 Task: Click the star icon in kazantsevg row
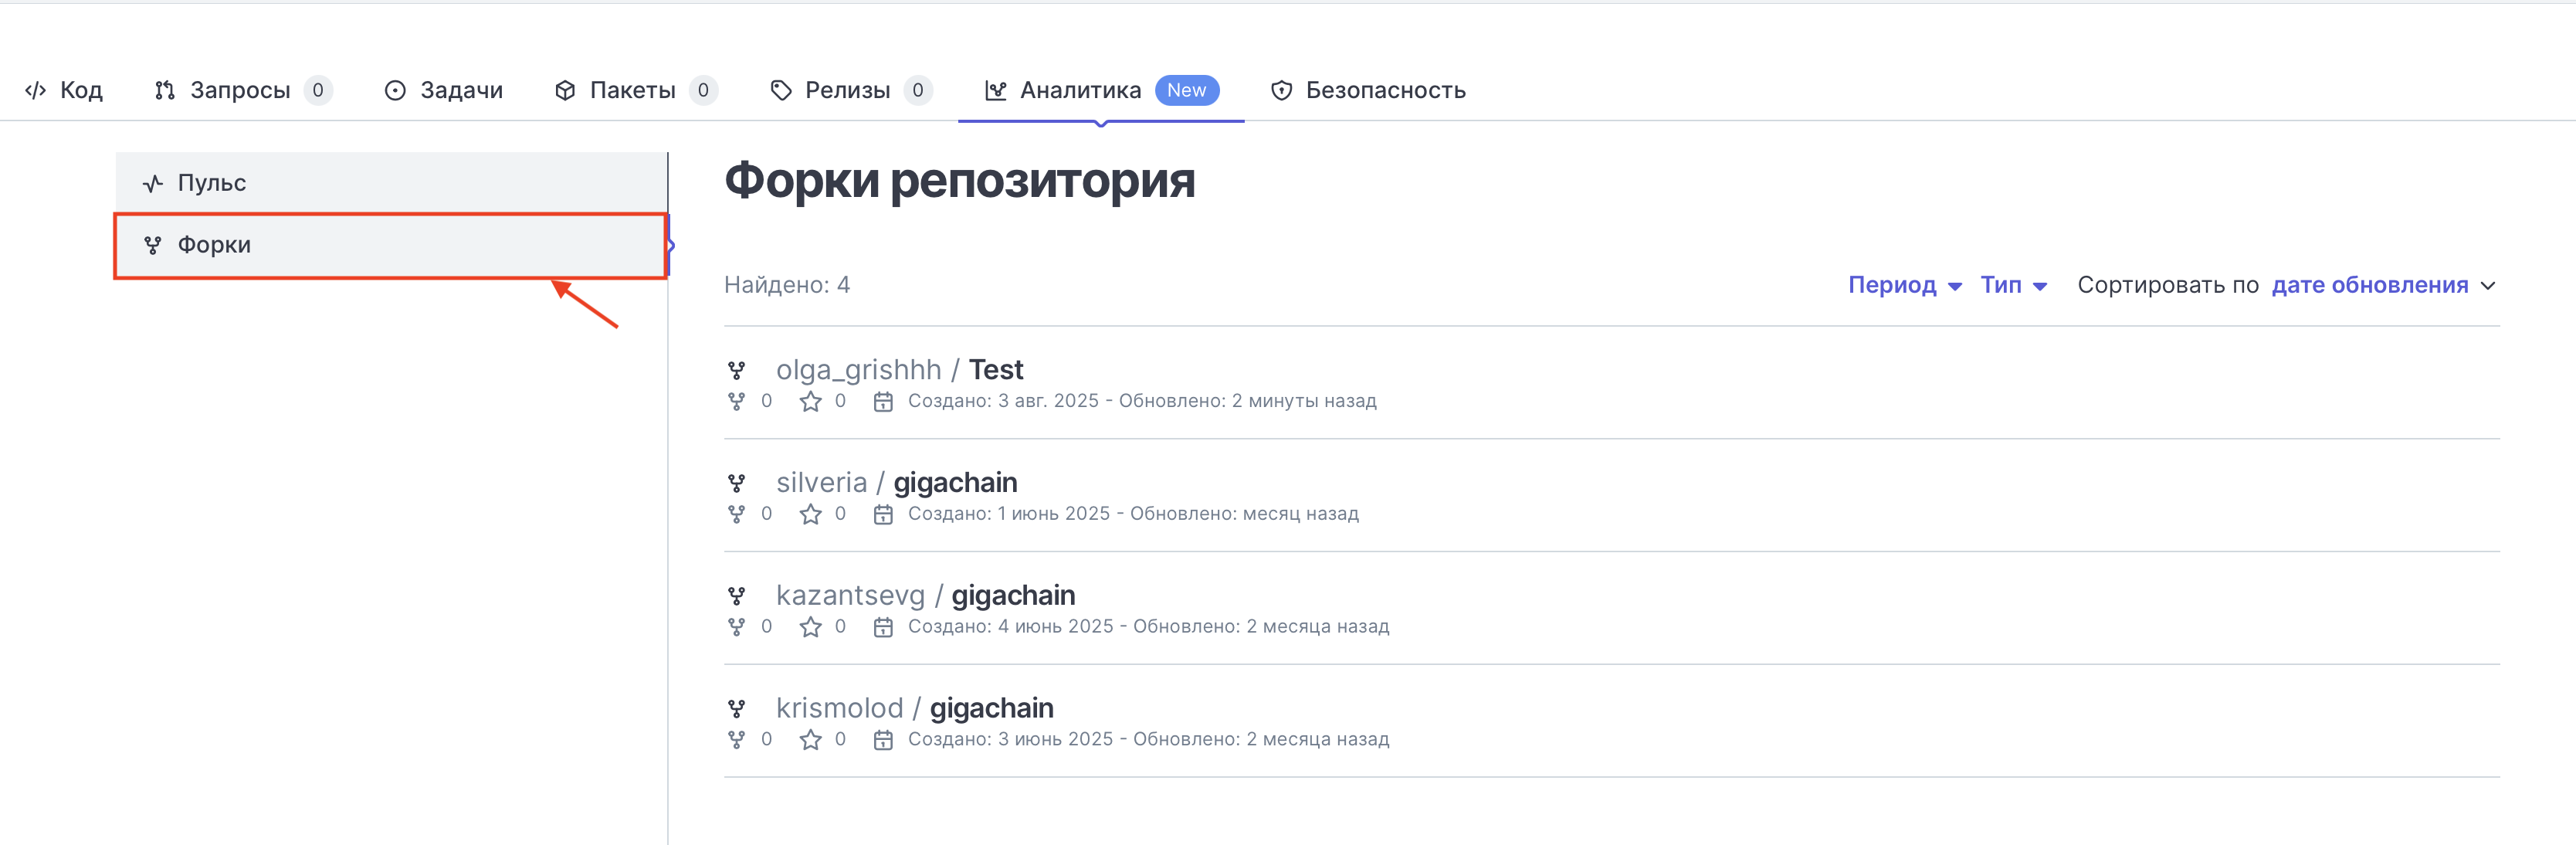tap(810, 627)
